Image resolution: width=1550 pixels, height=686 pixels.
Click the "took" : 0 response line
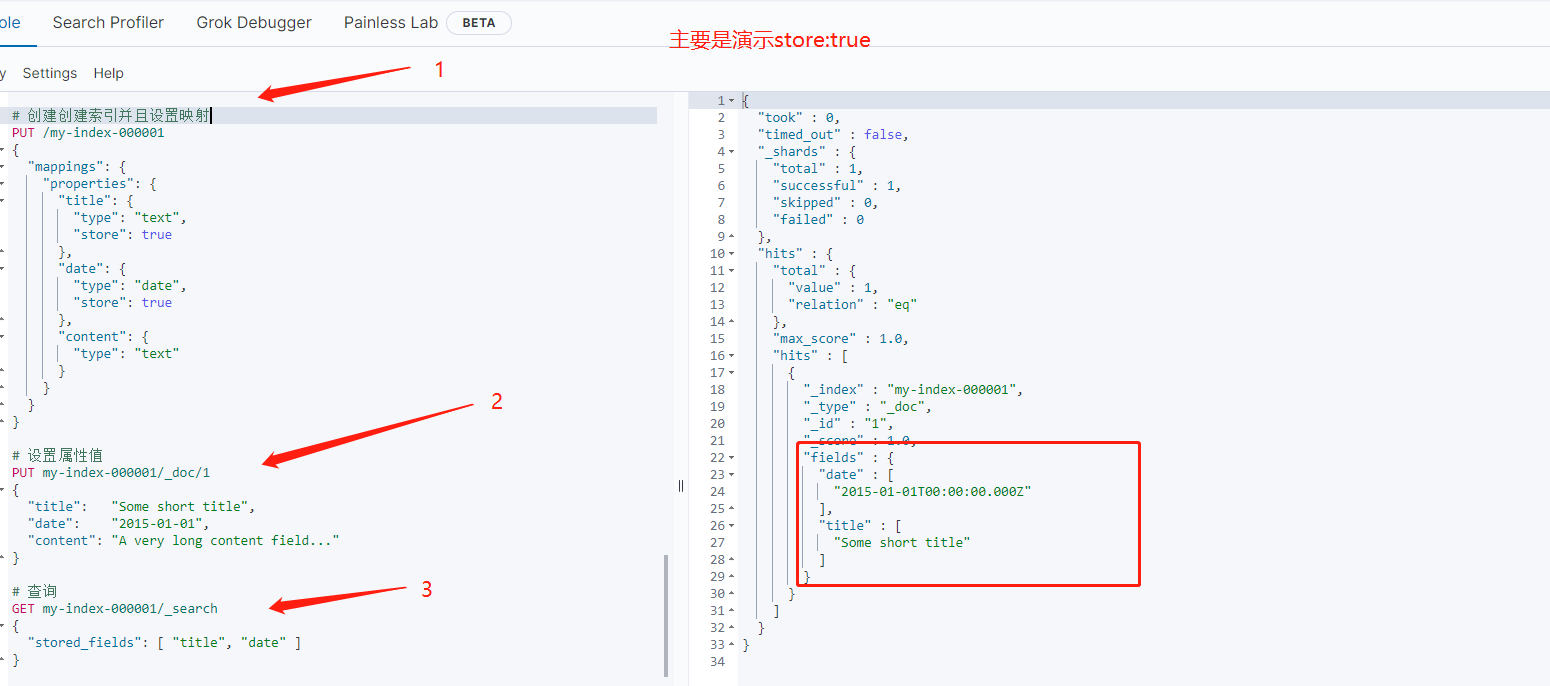pyautogui.click(x=799, y=118)
